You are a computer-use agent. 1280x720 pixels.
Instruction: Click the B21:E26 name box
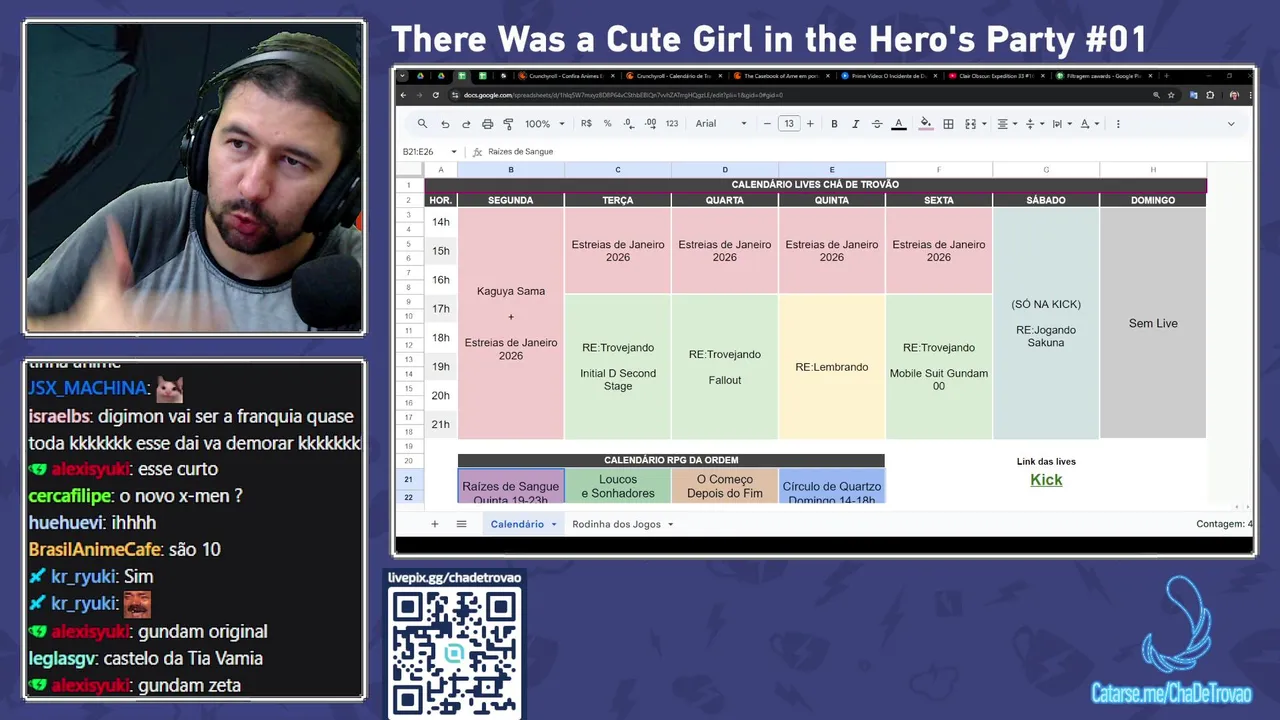[x=430, y=152]
